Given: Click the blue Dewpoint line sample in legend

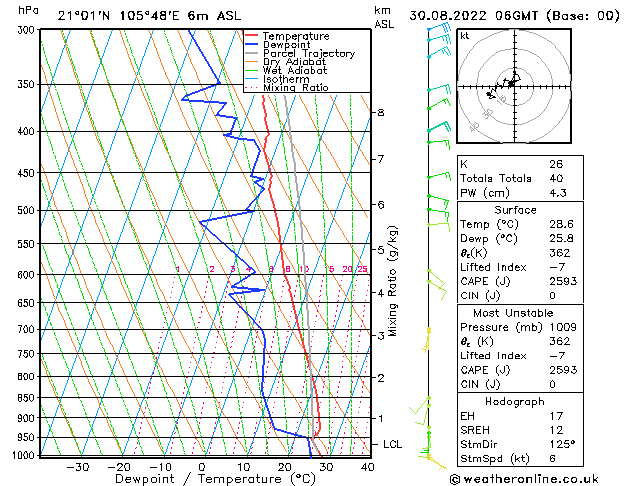Looking at the screenshot, I should [x=251, y=44].
